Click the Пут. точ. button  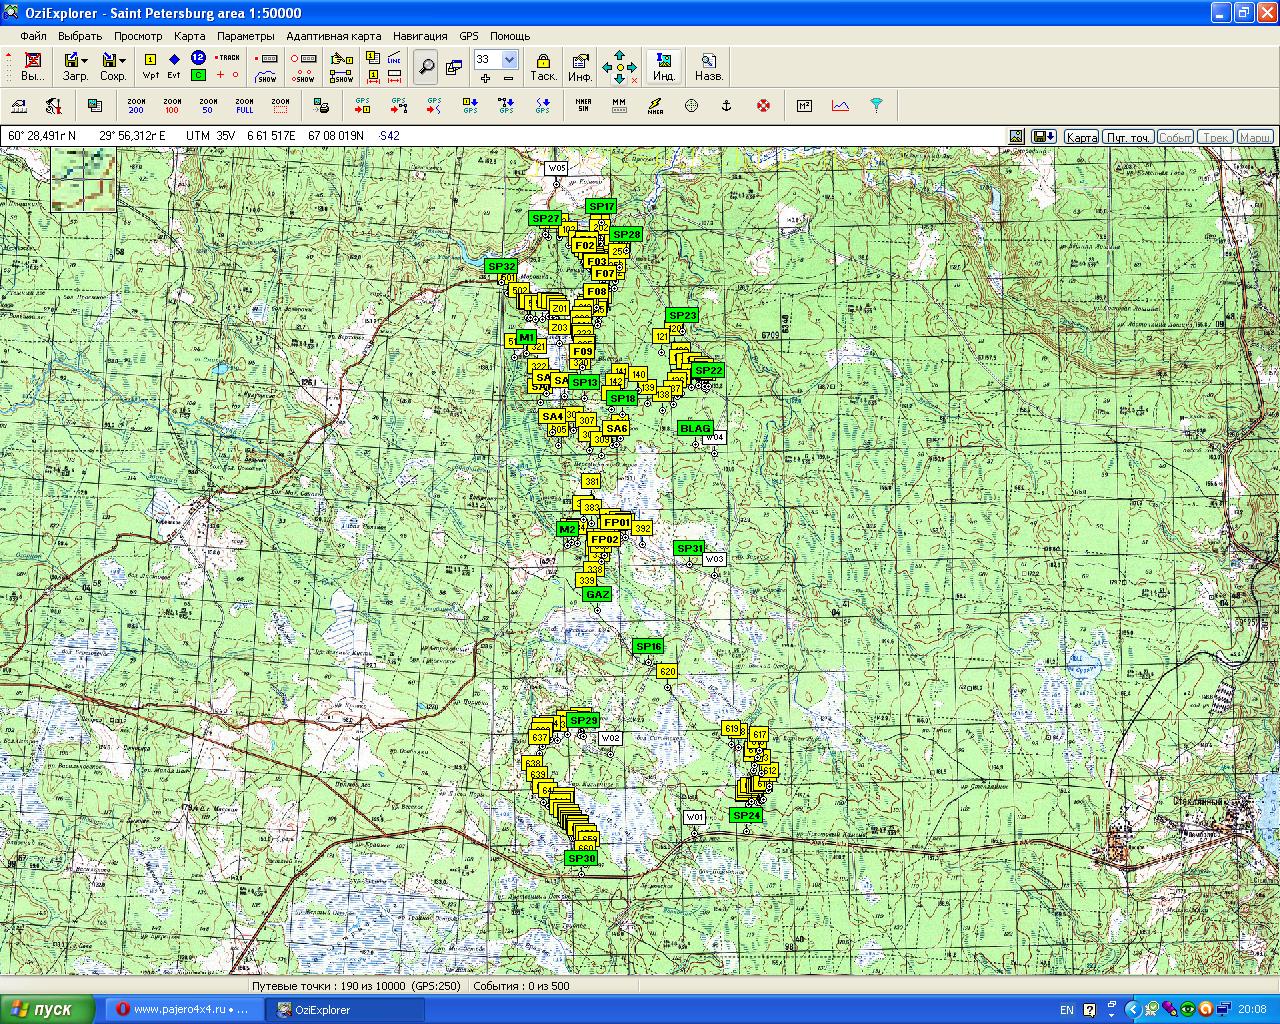pyautogui.click(x=1127, y=137)
